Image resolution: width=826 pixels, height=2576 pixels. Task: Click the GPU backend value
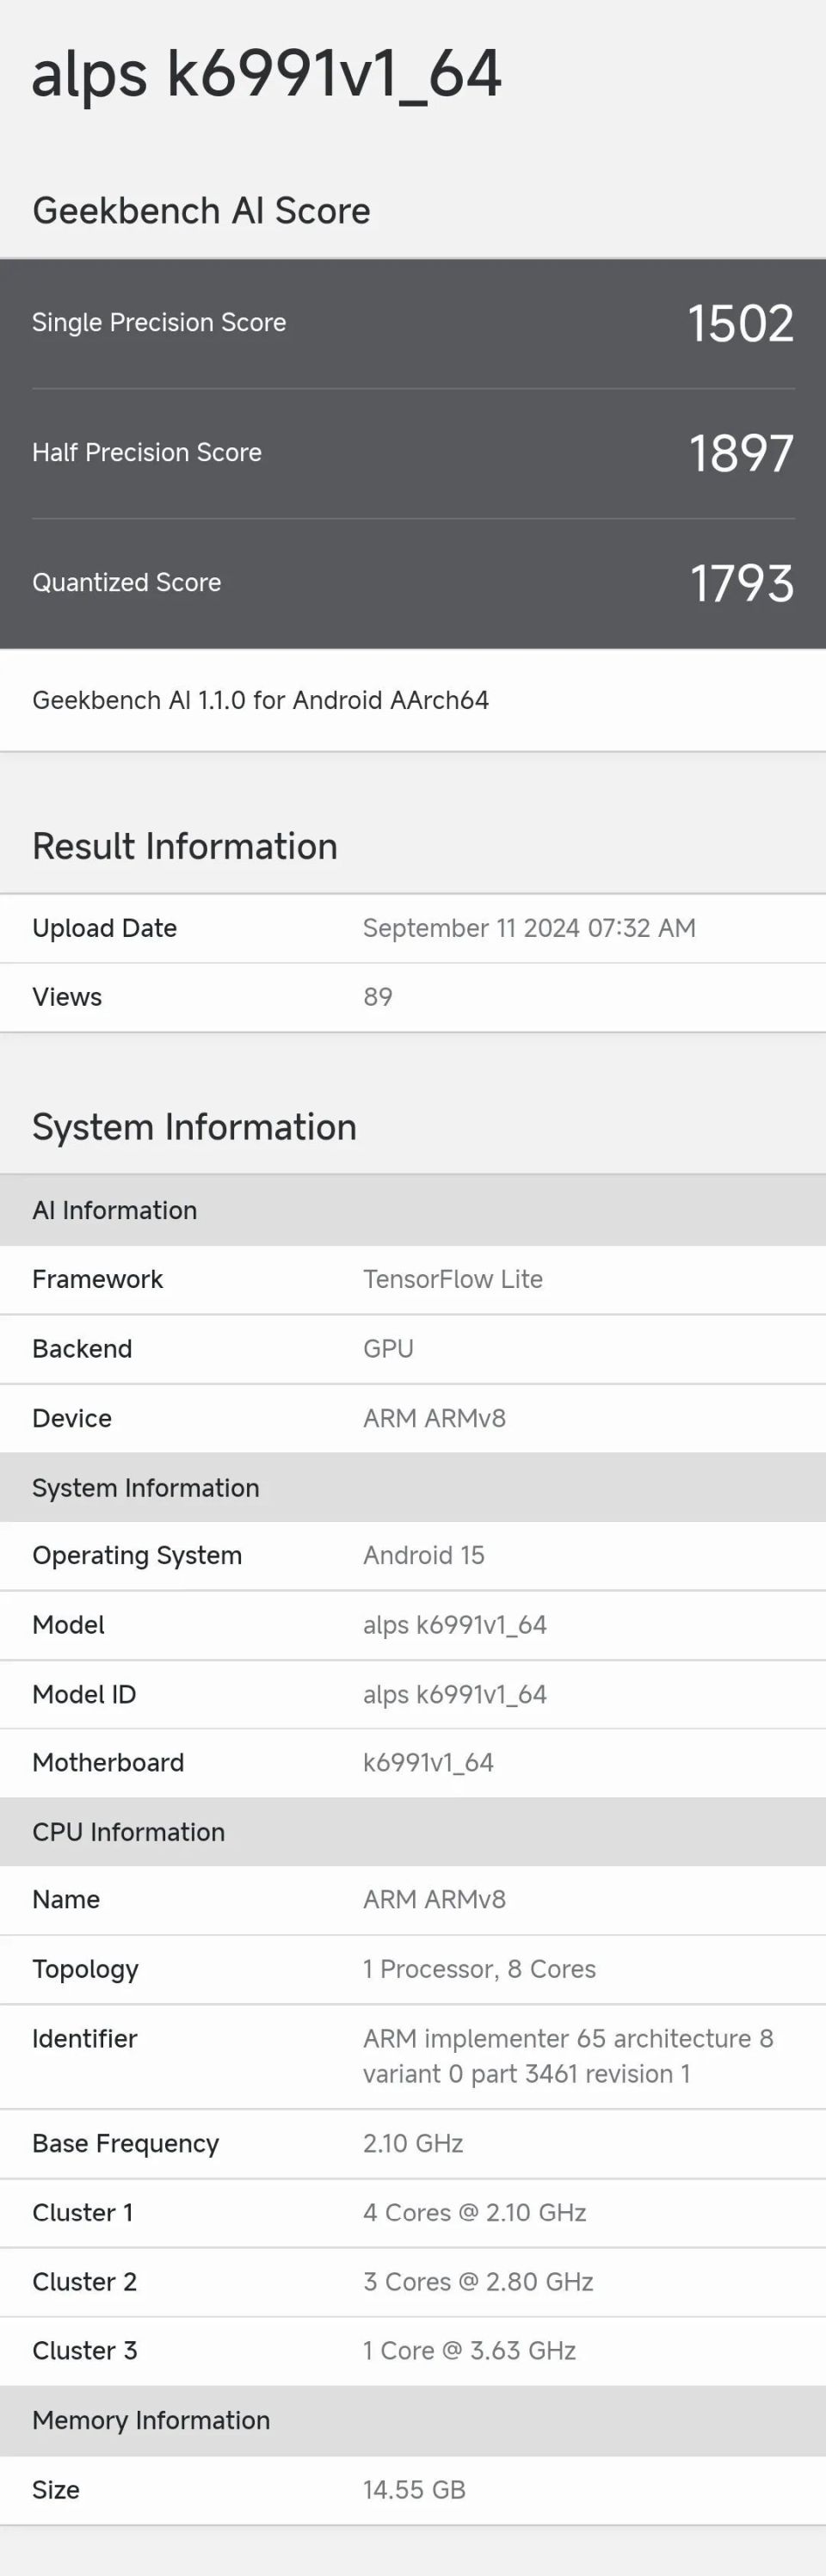388,1349
